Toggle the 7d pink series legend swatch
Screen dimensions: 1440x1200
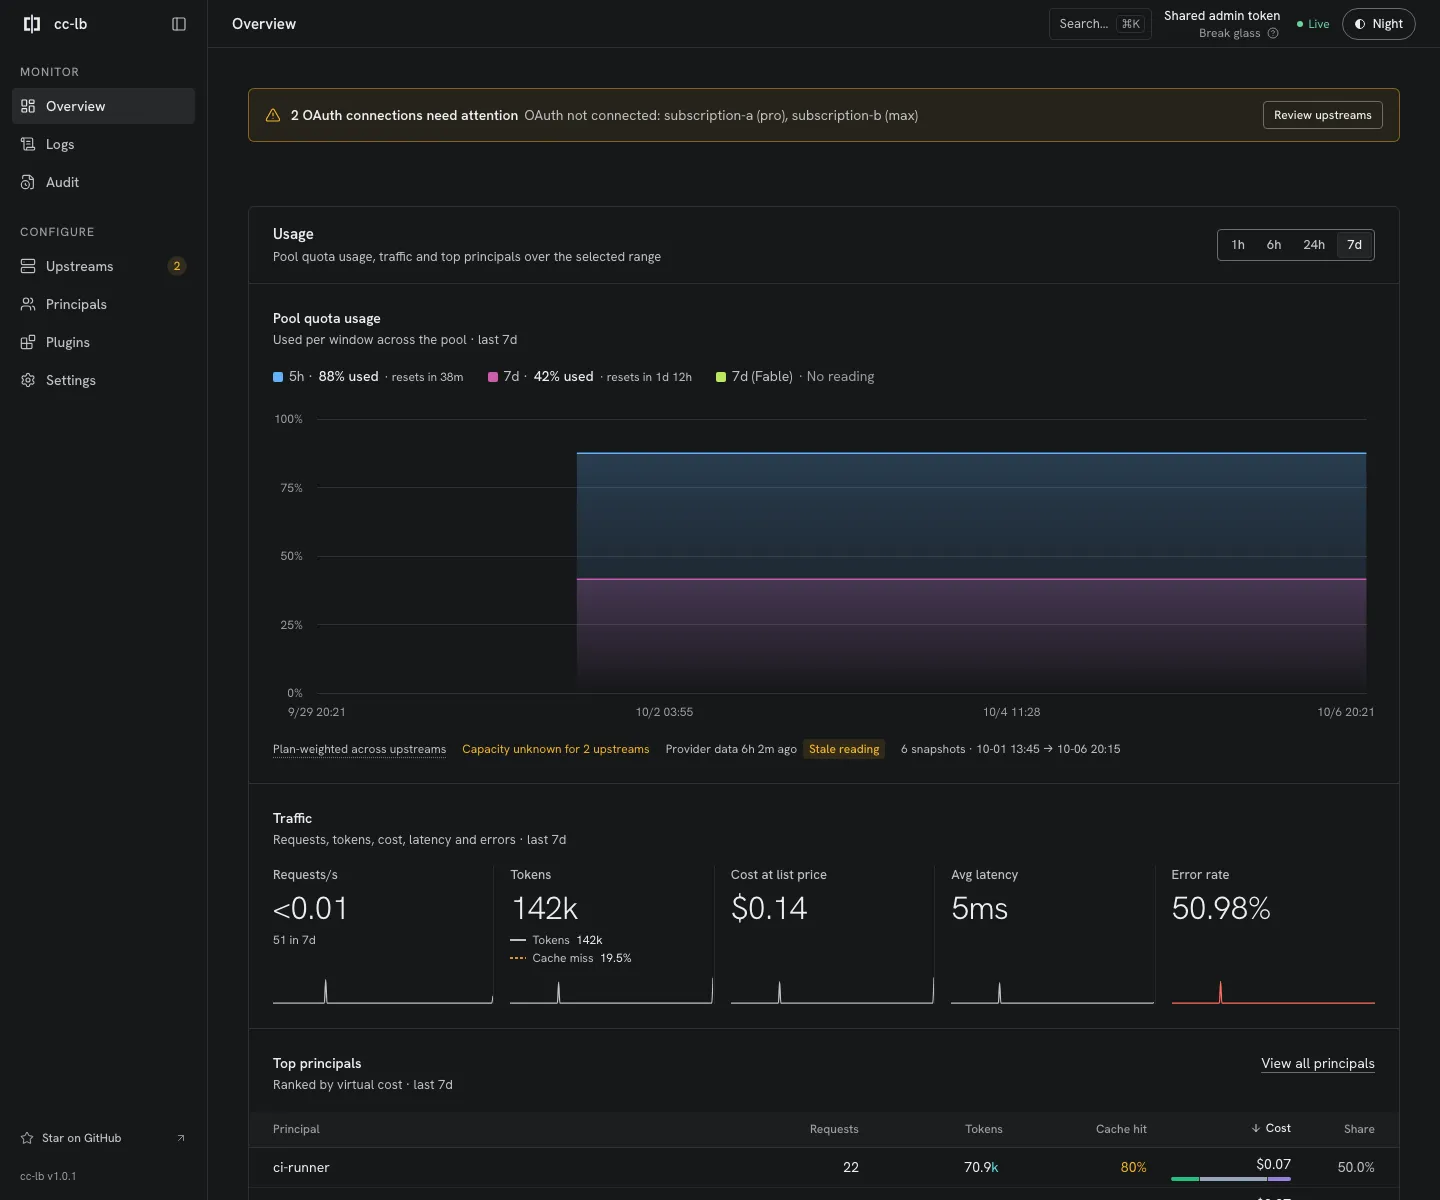pos(493,377)
